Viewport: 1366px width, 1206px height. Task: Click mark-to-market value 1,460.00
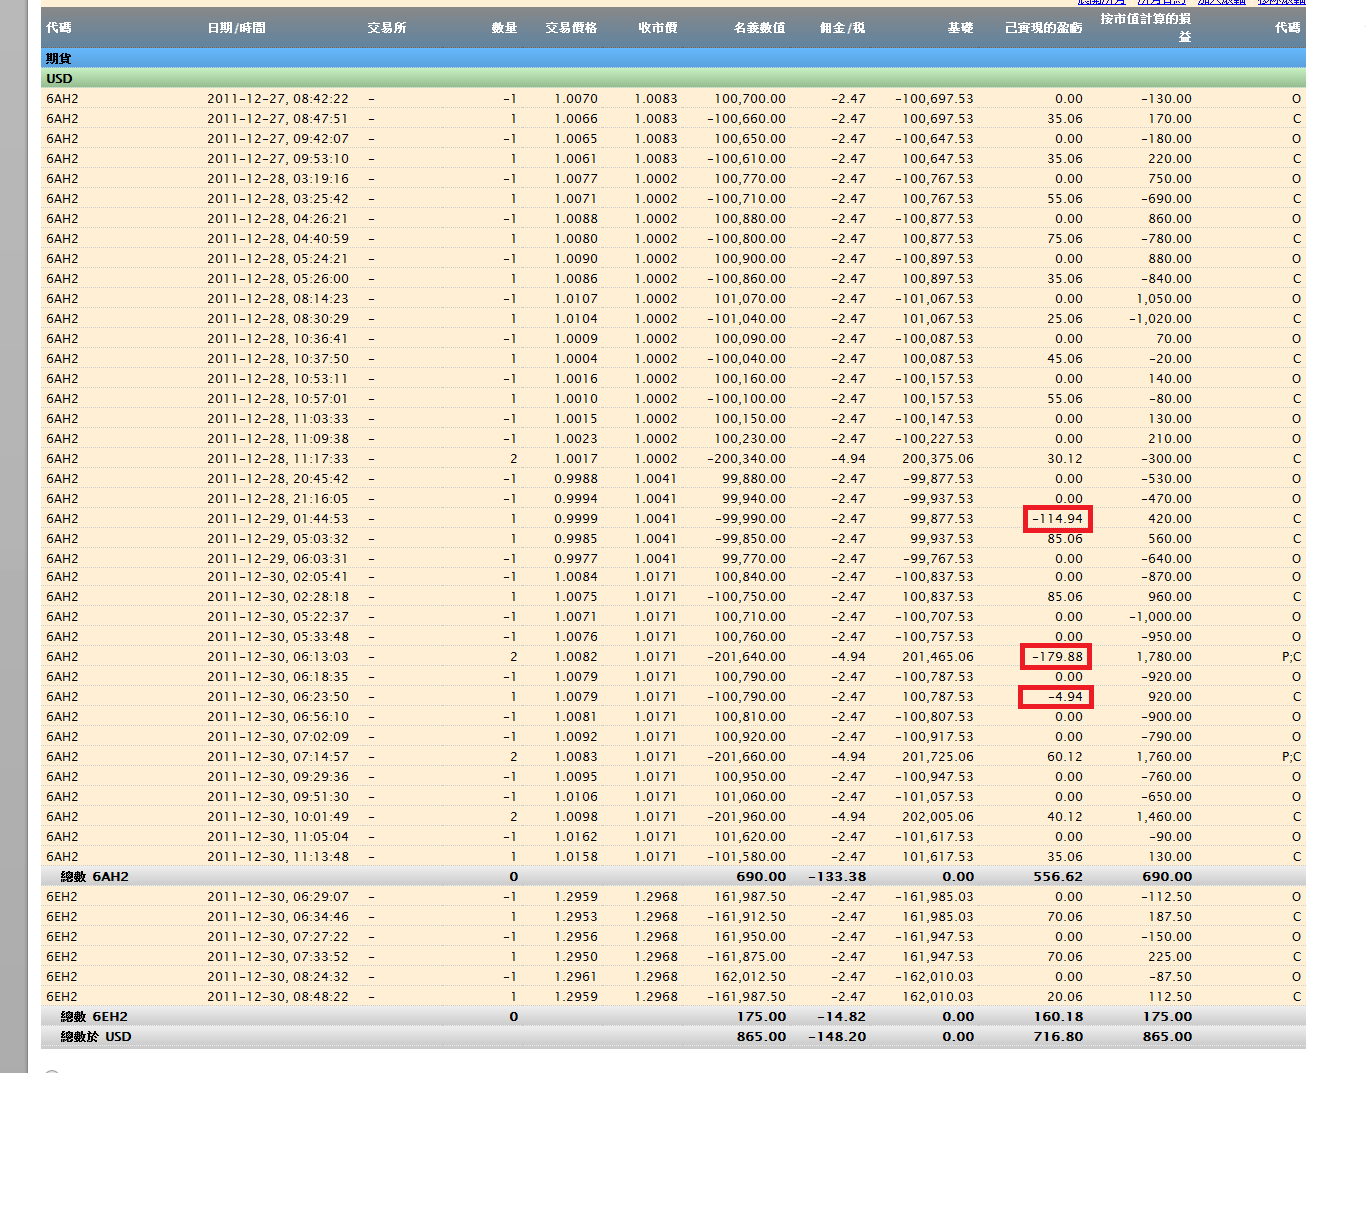[x=1164, y=817]
